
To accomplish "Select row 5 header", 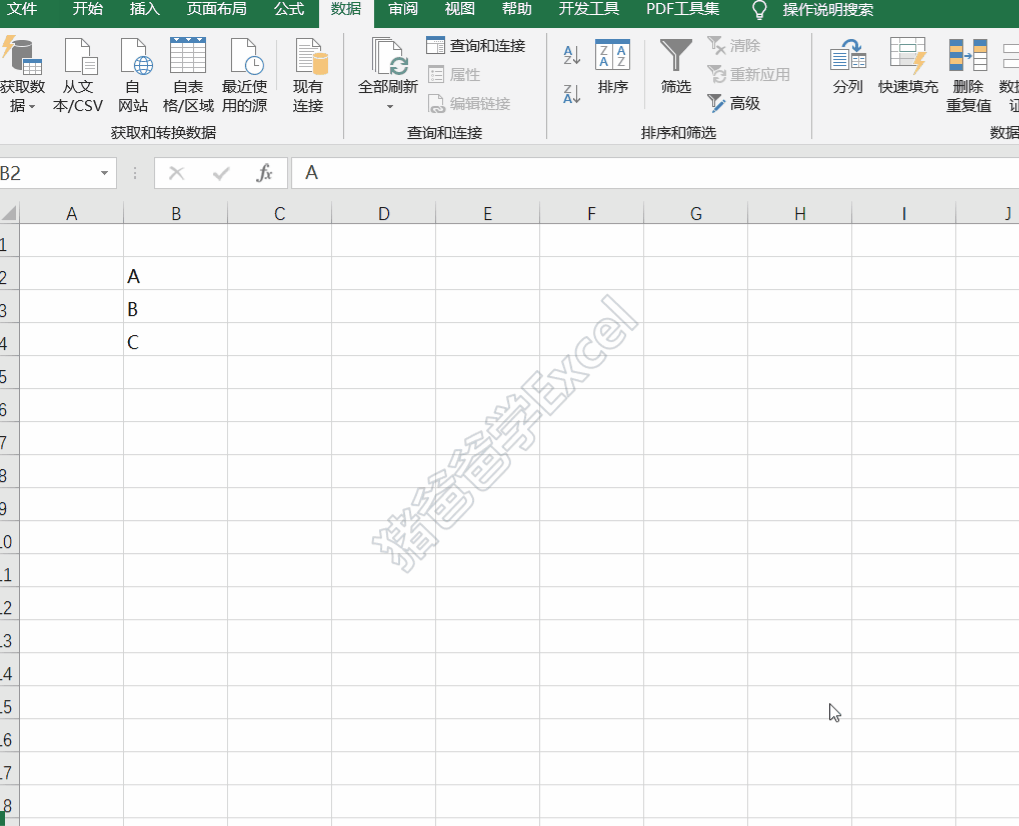I will pos(9,373).
